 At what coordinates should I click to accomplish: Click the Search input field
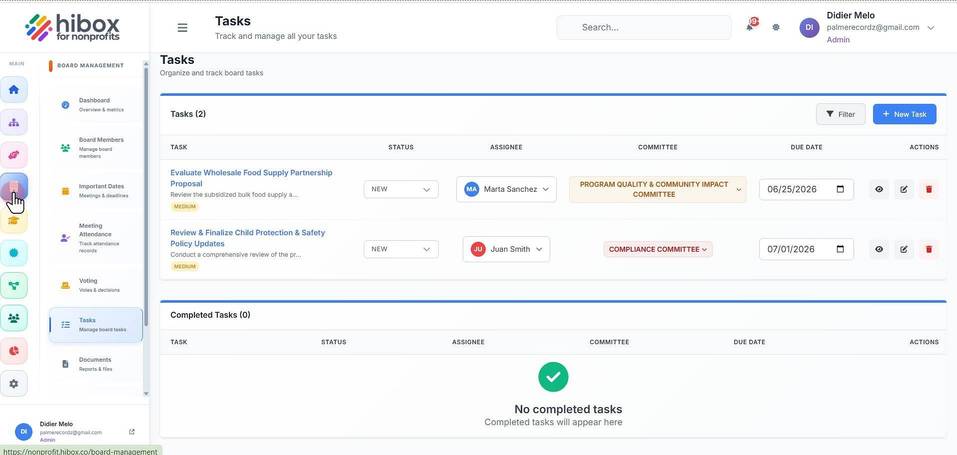644,27
